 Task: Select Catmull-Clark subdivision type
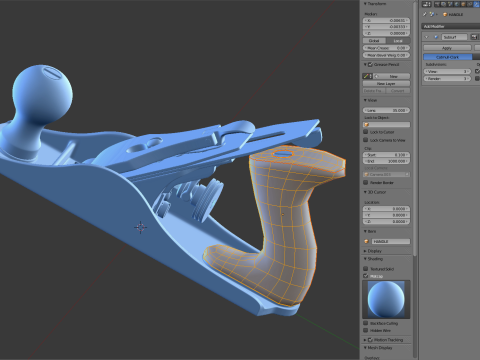(448, 57)
